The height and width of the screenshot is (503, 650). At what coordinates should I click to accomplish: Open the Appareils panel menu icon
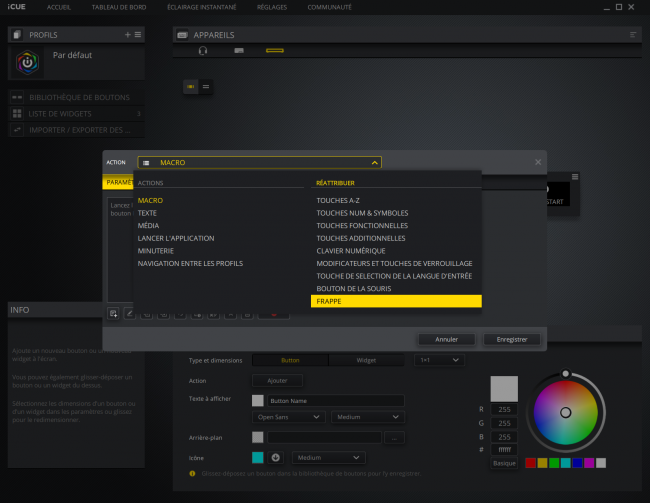pos(633,35)
